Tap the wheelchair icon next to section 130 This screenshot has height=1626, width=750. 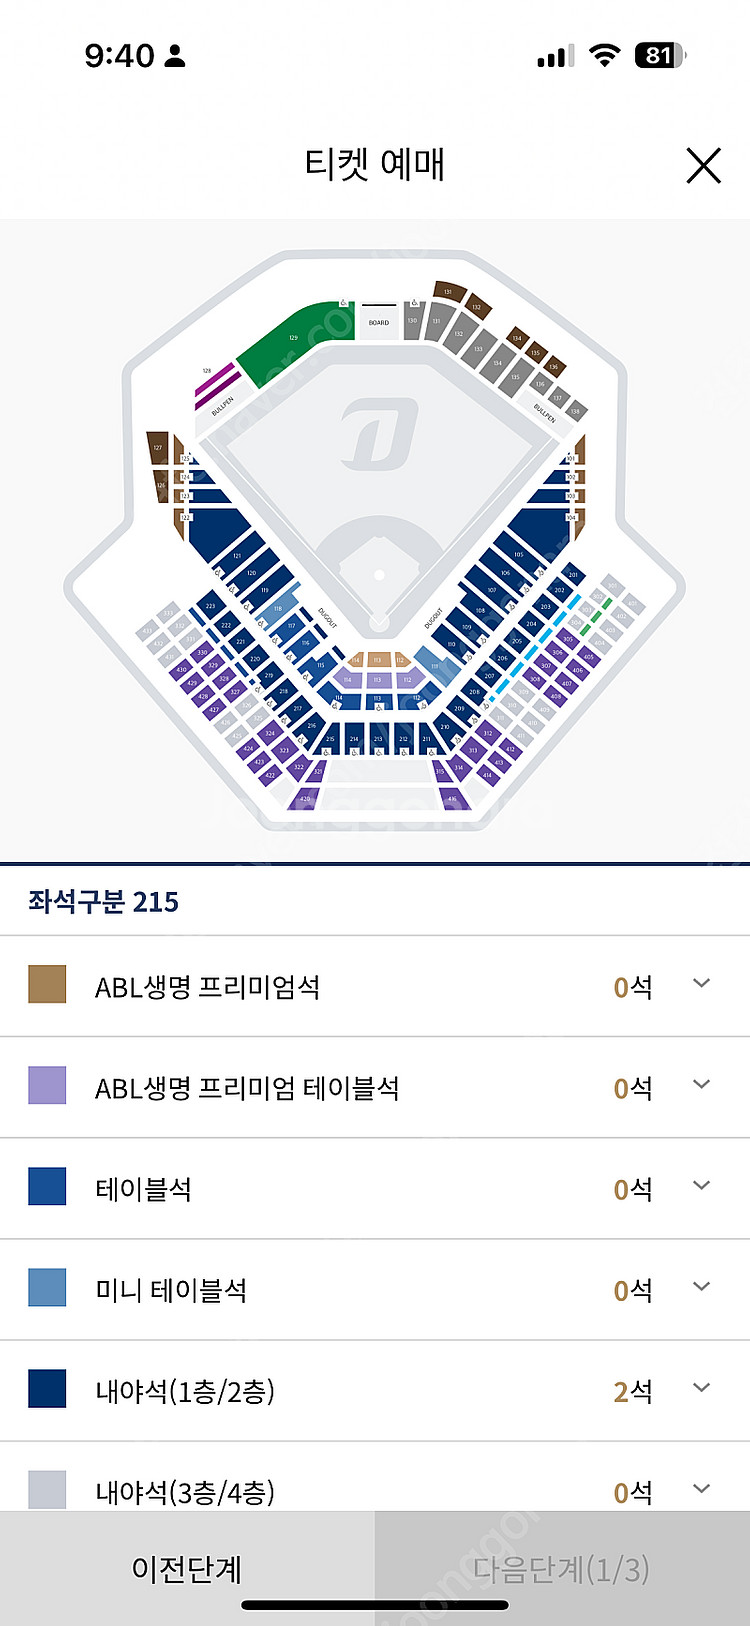pyautogui.click(x=414, y=303)
